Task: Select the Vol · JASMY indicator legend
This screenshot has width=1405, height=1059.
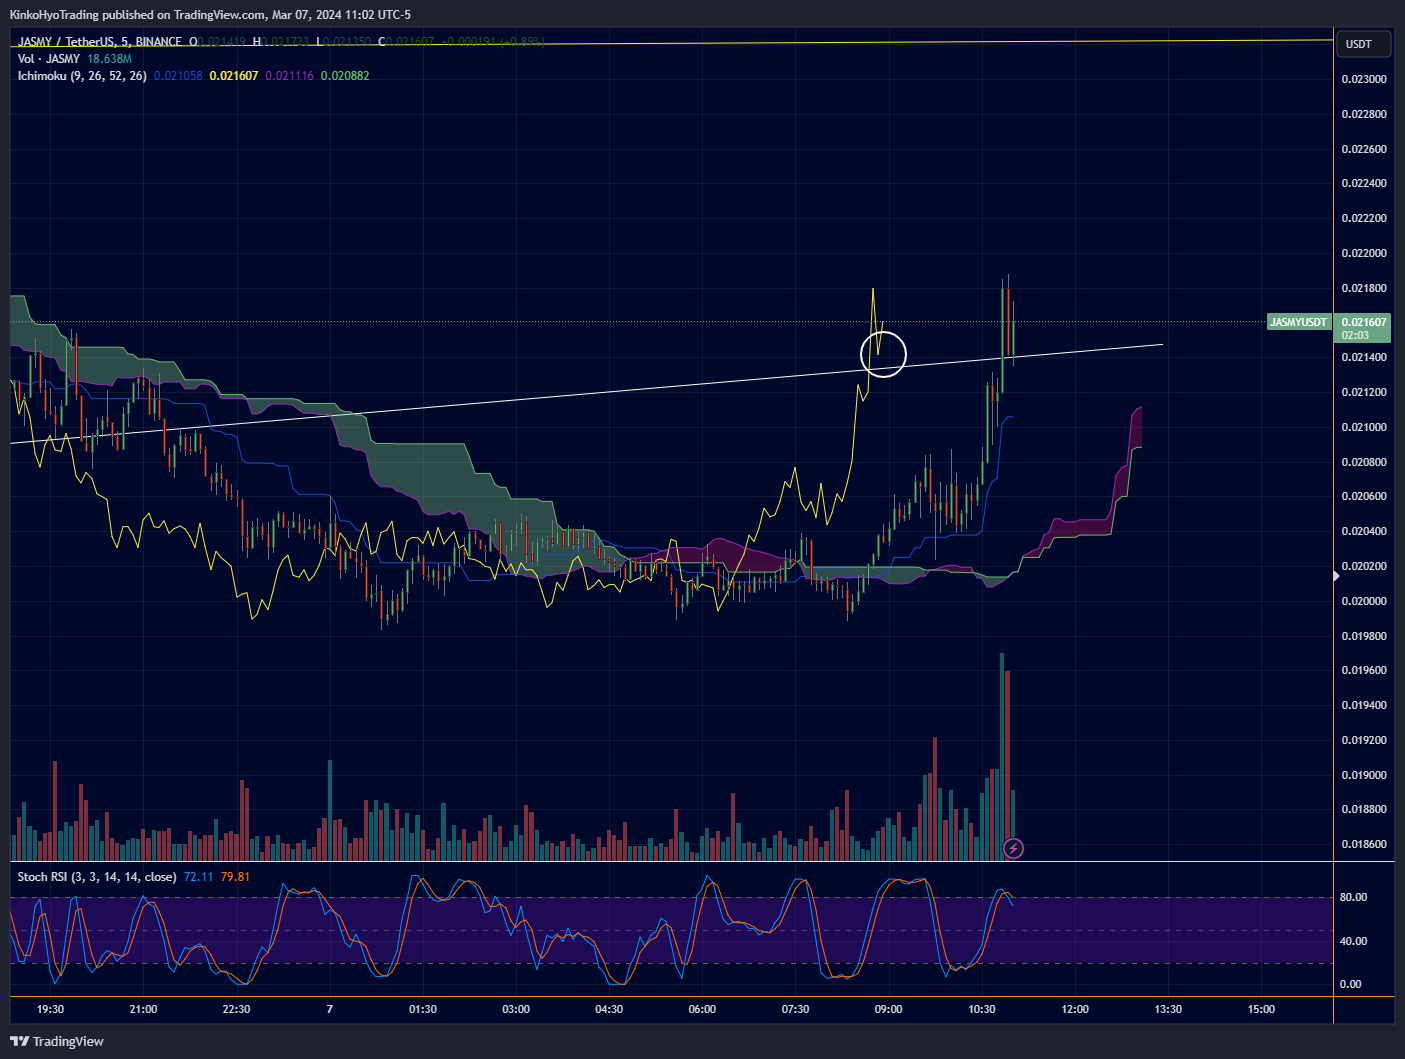Action: coord(49,59)
